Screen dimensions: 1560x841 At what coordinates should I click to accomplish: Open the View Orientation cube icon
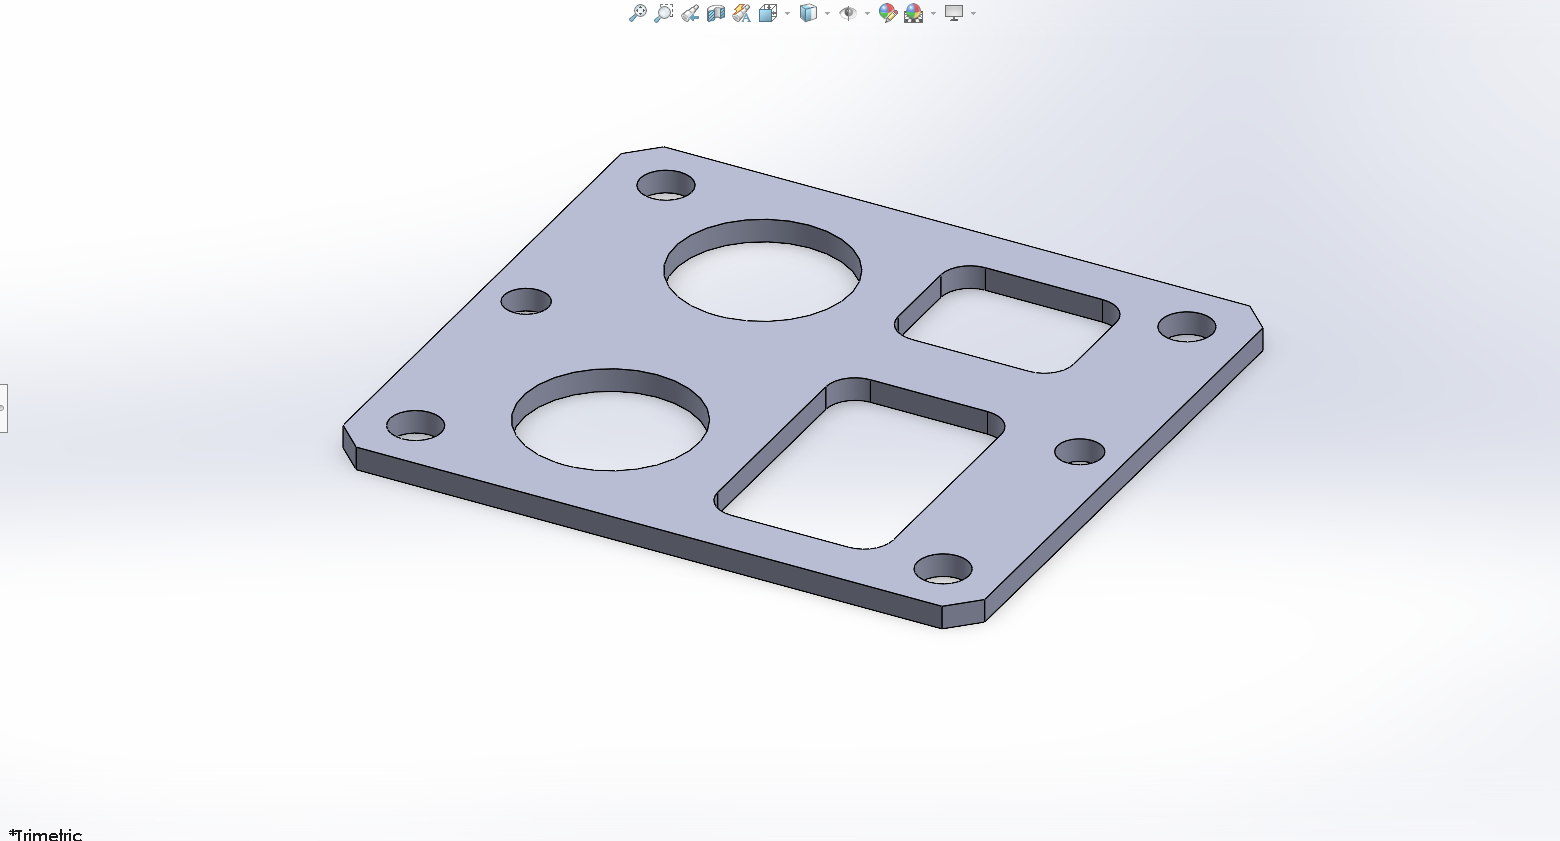[x=767, y=13]
